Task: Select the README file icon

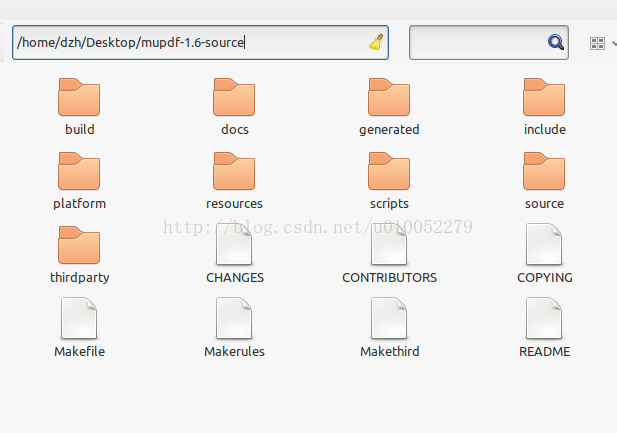Action: point(544,318)
